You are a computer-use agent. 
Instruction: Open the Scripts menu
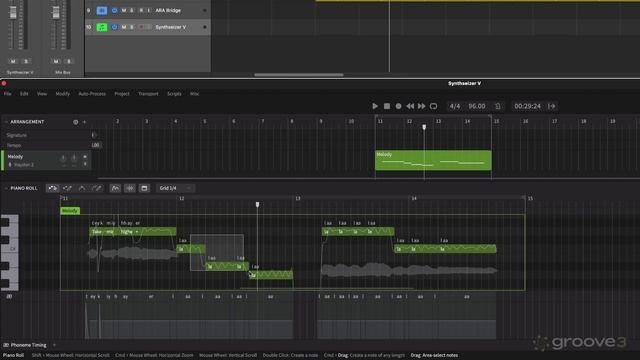tap(174, 94)
